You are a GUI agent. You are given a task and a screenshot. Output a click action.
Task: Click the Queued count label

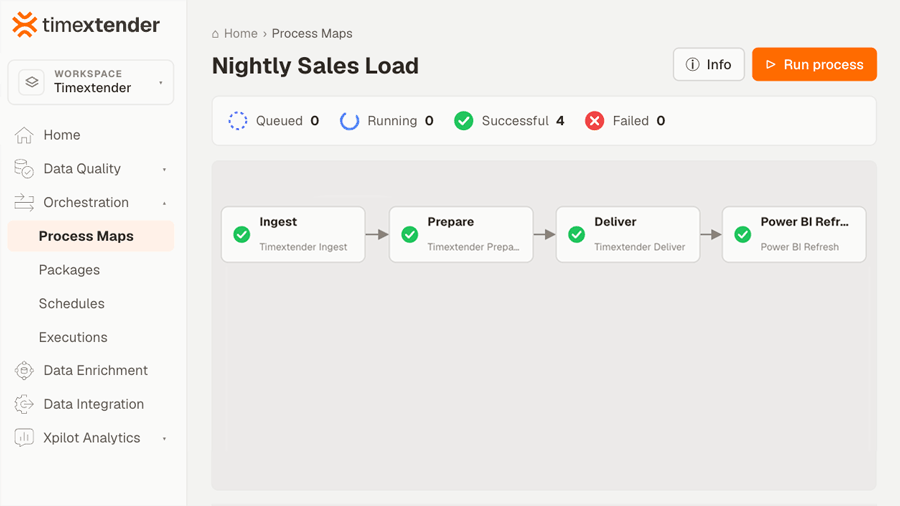pos(287,120)
